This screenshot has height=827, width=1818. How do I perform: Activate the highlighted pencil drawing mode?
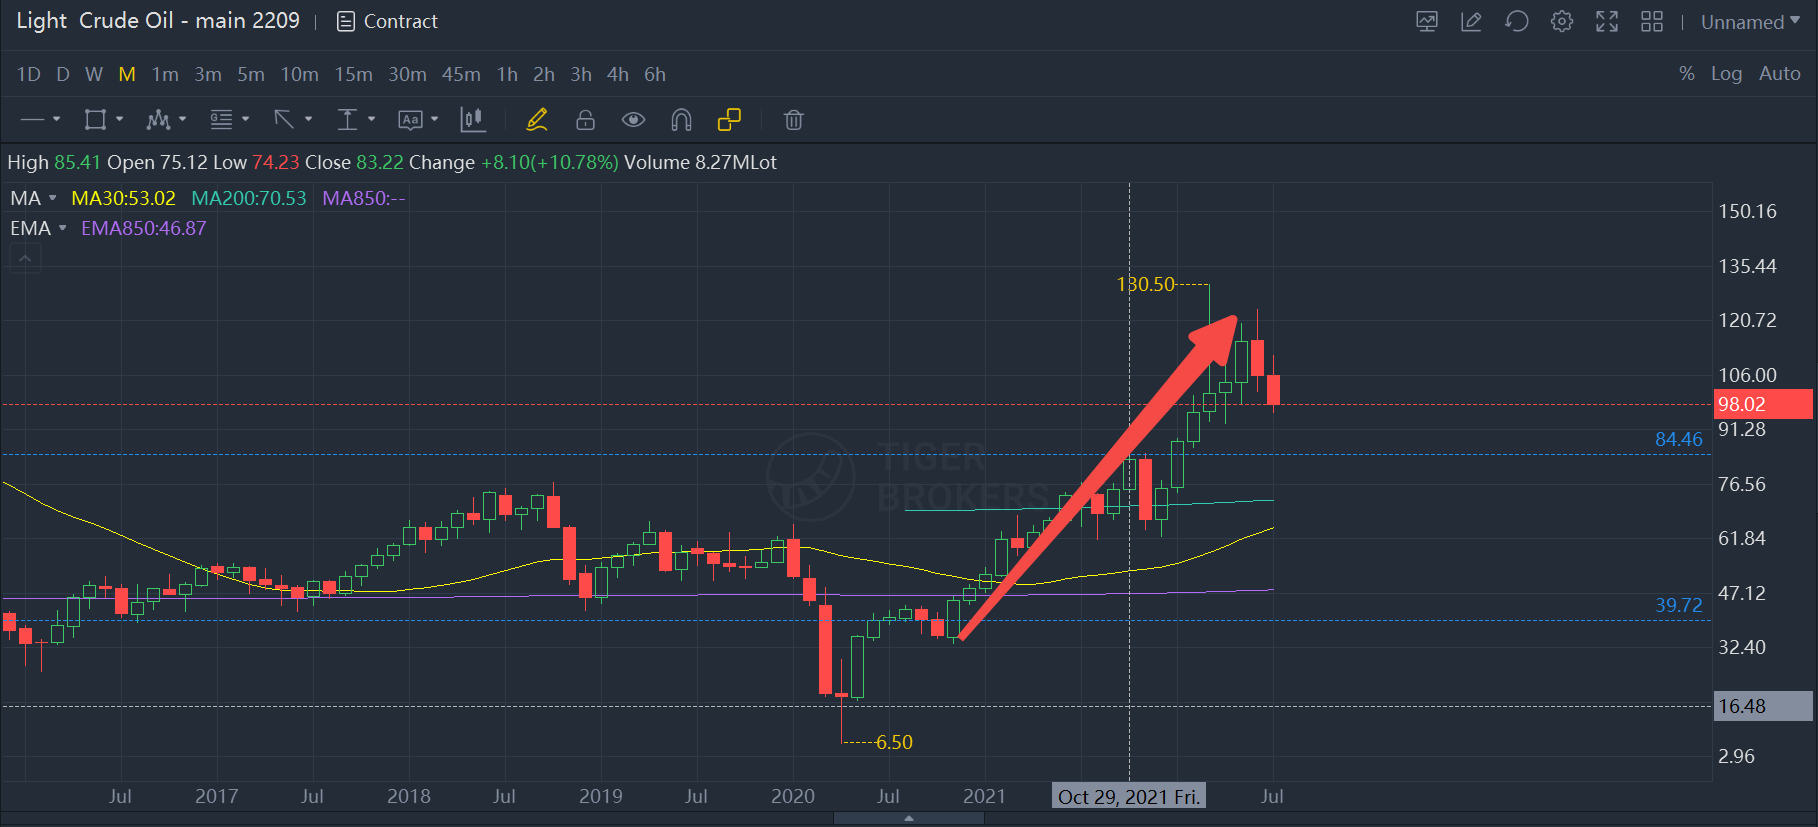click(537, 120)
